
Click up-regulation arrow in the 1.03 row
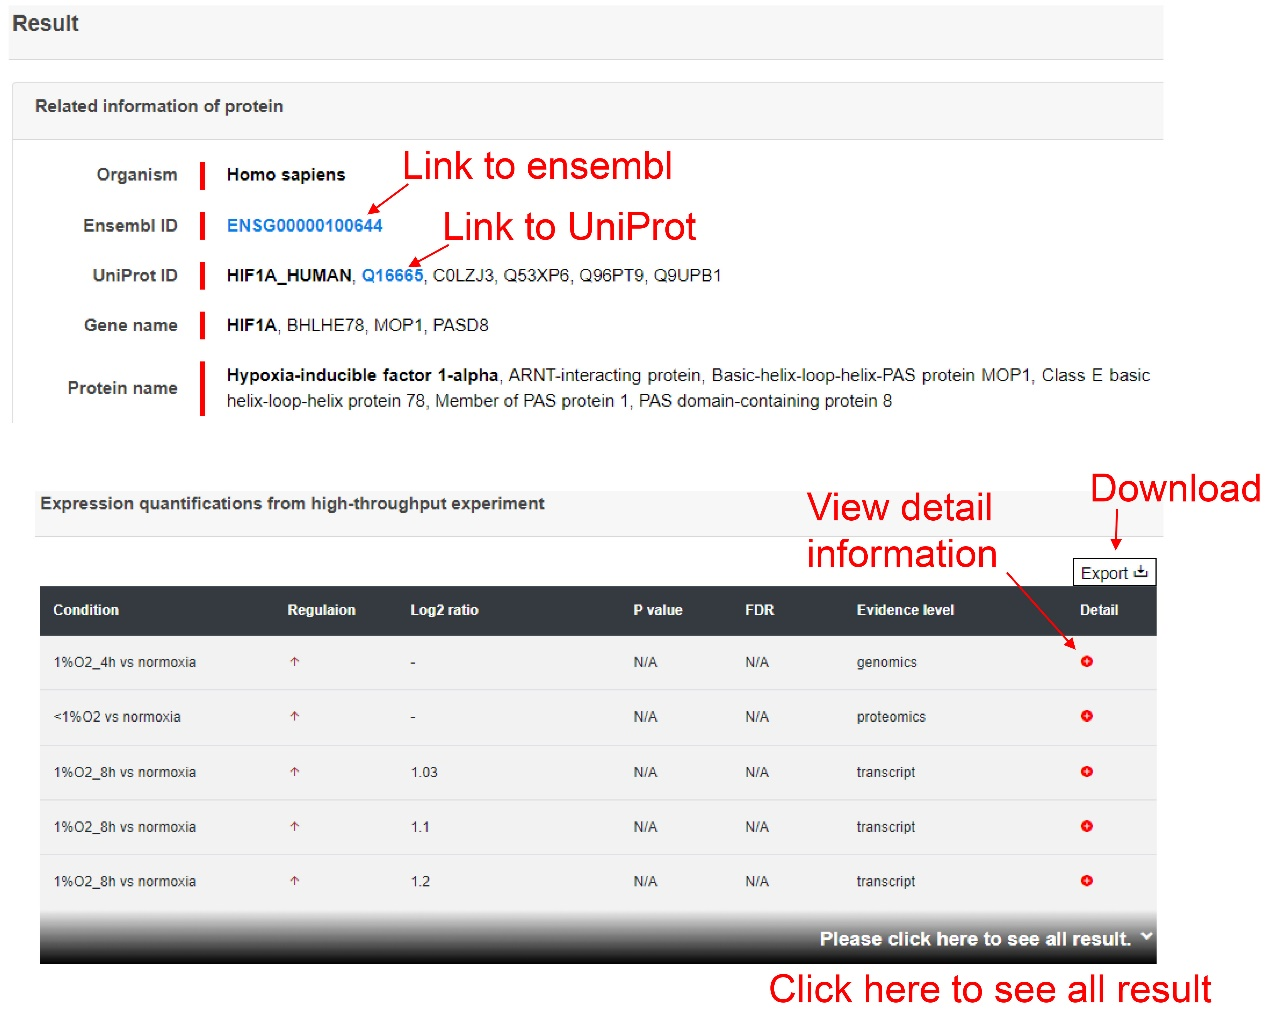pos(295,772)
